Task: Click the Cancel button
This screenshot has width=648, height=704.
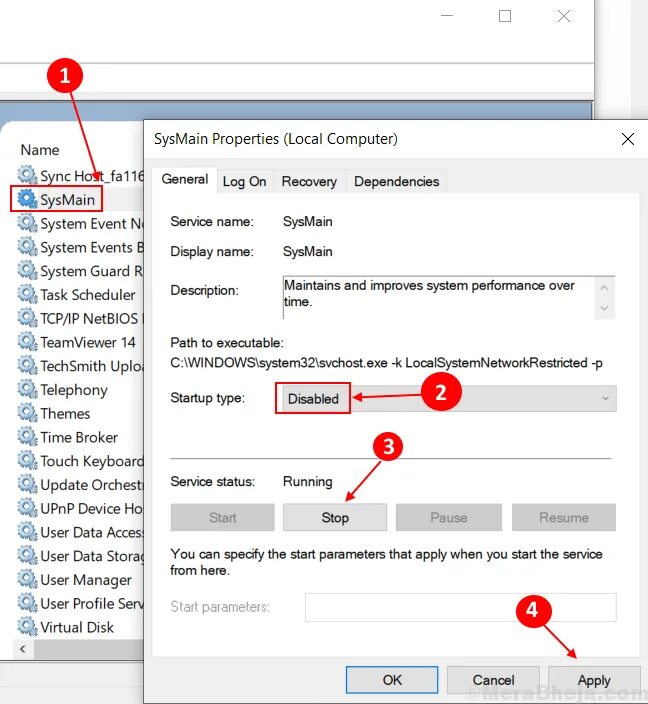Action: 494,680
